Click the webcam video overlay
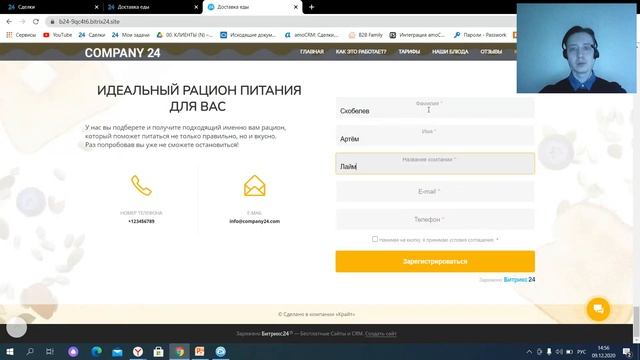 click(576, 48)
